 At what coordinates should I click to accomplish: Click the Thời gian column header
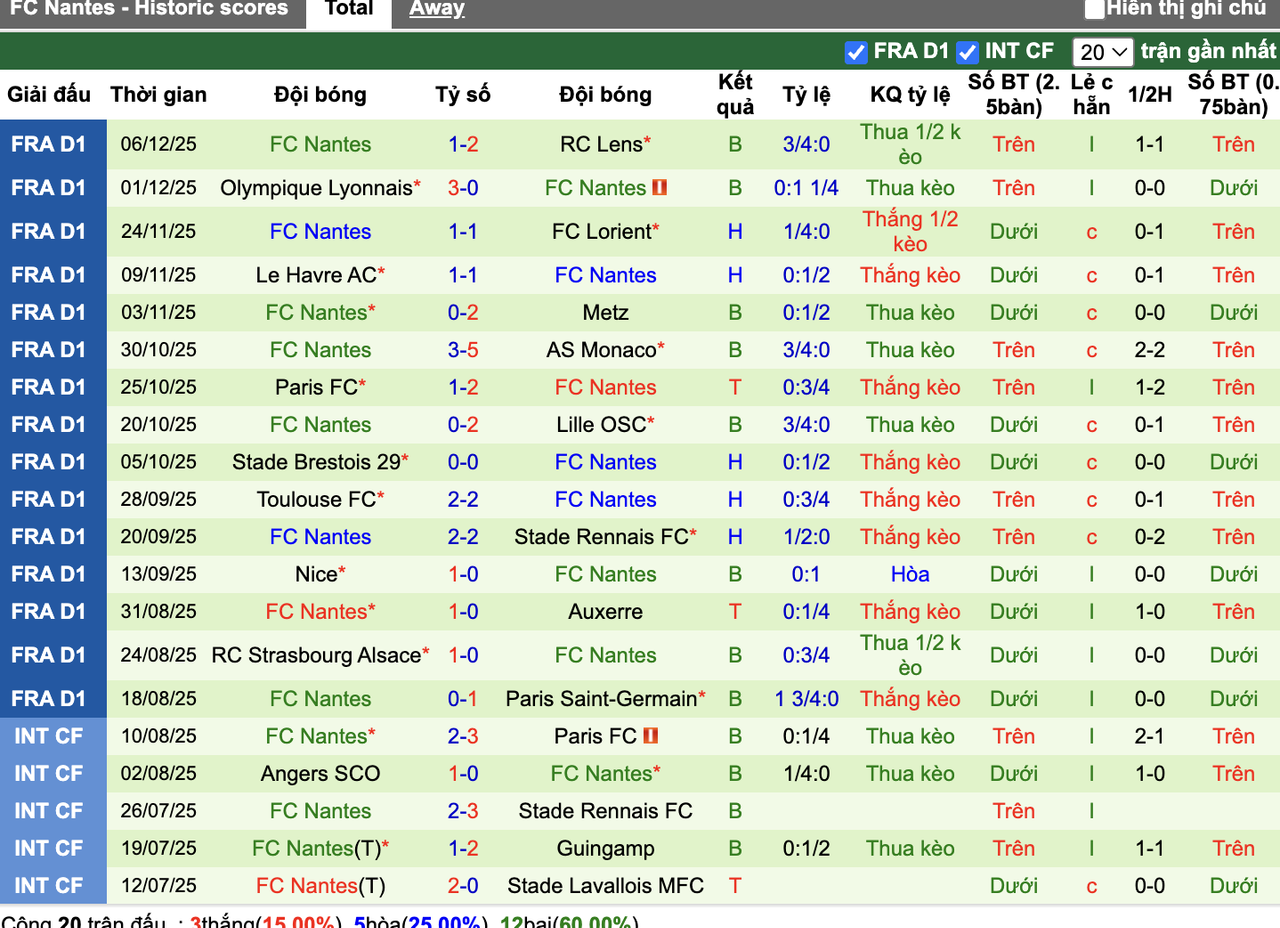click(159, 95)
